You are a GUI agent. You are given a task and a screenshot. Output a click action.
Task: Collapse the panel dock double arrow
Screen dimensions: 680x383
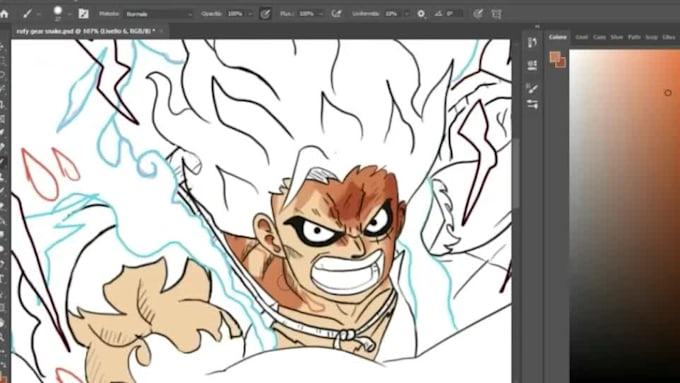(x=538, y=26)
